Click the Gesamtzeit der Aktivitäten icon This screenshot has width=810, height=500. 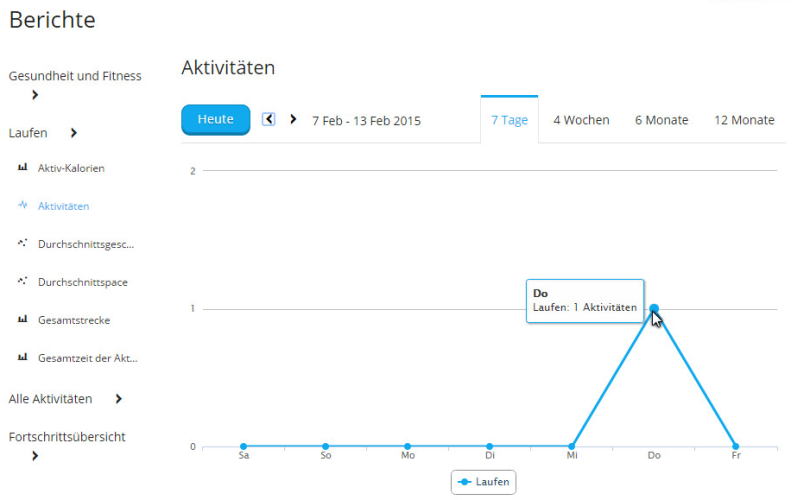[22, 358]
